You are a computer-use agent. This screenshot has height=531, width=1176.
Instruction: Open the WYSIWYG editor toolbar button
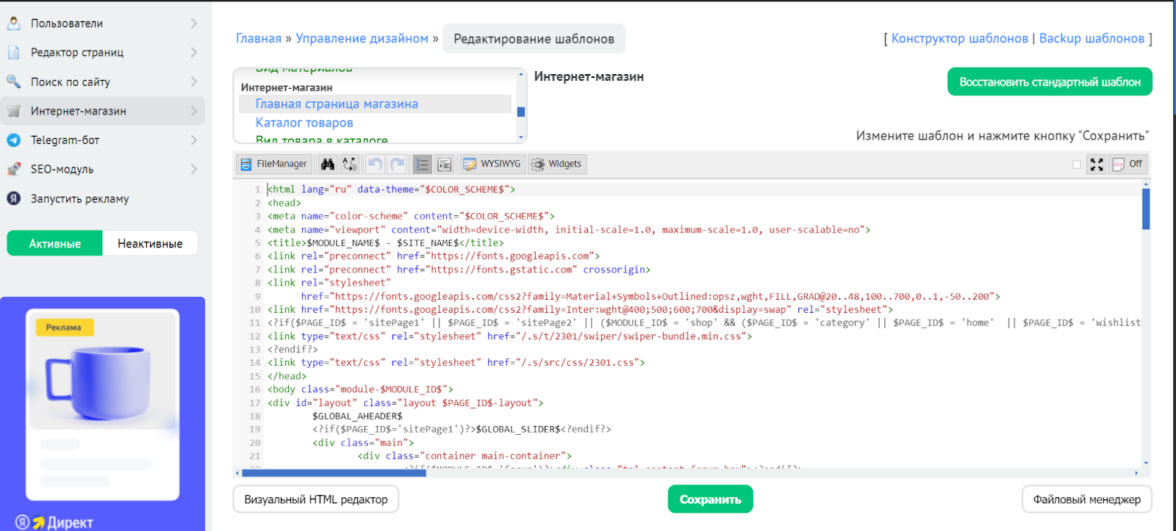point(492,164)
